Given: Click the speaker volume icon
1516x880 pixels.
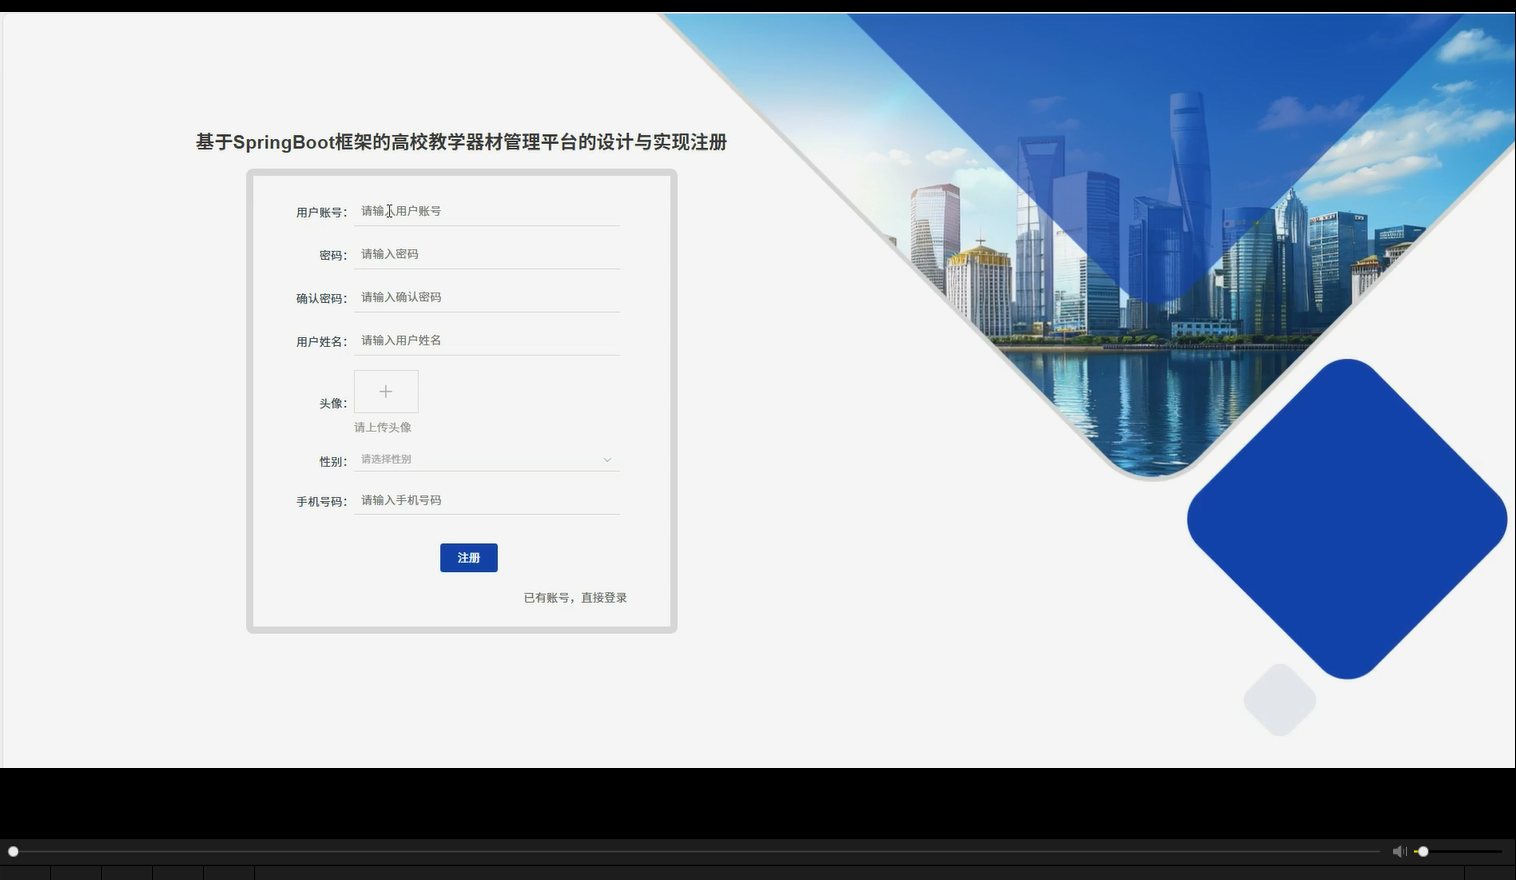Looking at the screenshot, I should pos(1399,851).
